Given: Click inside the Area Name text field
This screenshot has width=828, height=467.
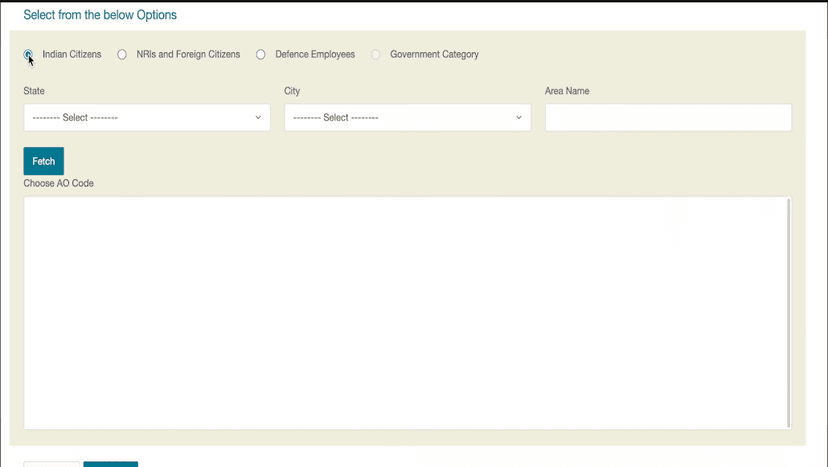Looking at the screenshot, I should [668, 118].
